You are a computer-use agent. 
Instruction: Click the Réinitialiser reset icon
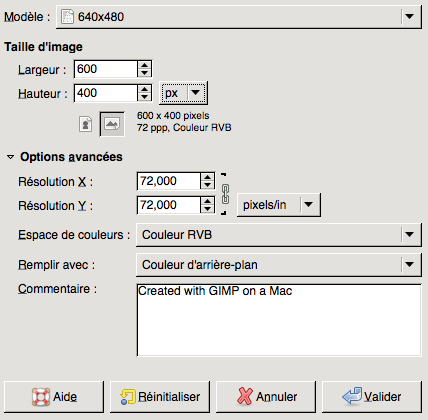(128, 397)
